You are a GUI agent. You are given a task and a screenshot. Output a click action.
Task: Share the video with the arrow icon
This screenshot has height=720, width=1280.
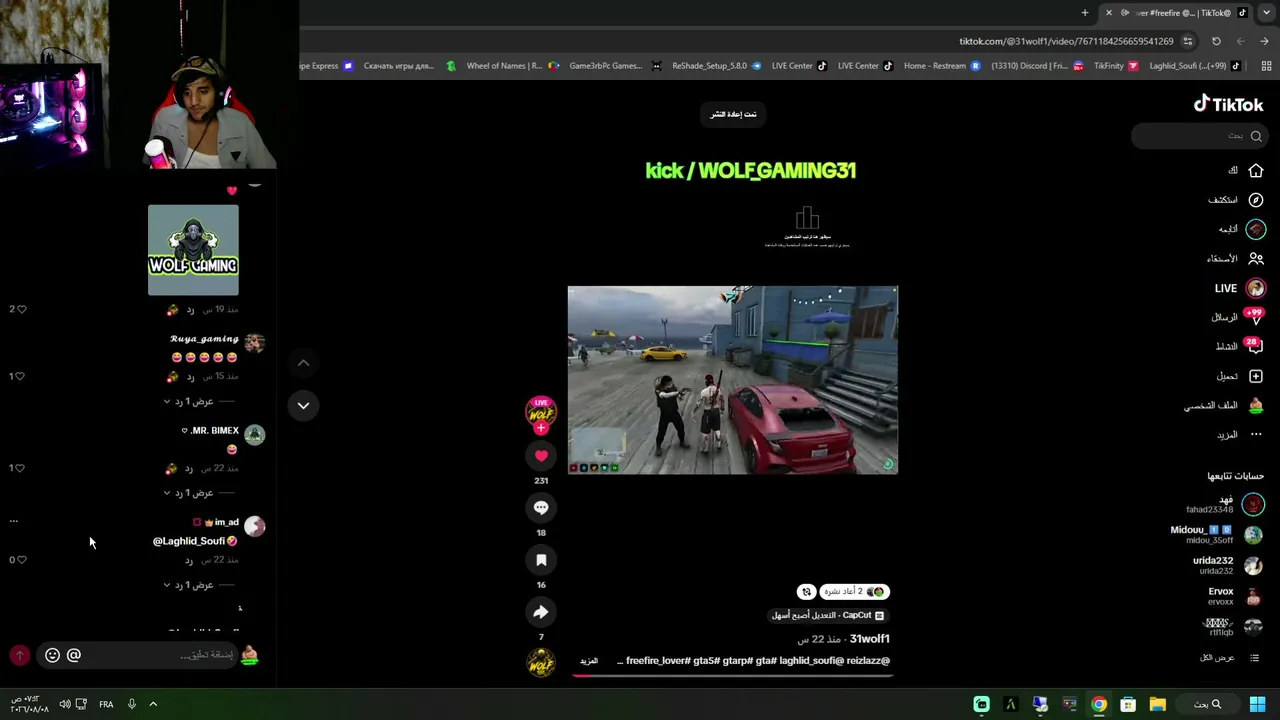tap(541, 612)
